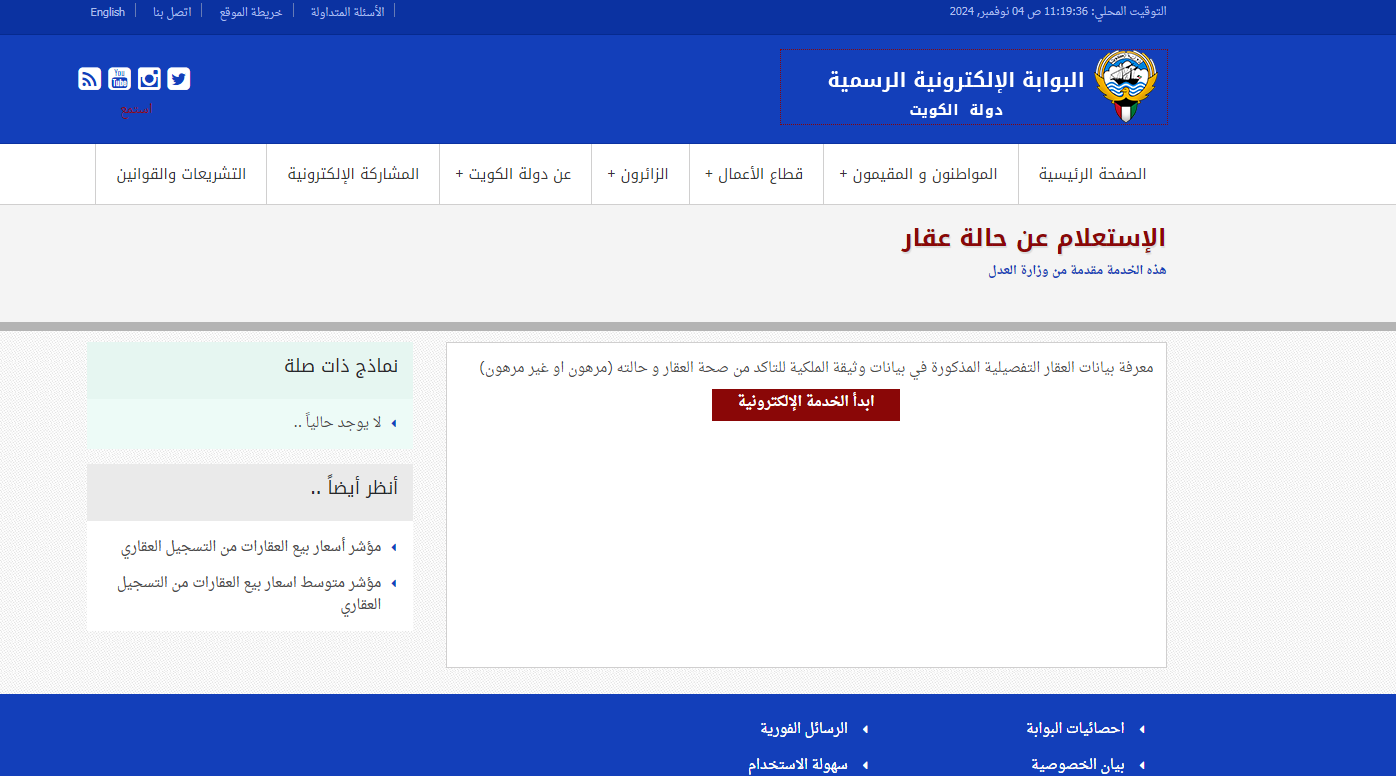
Task: Open المشاركة الإلكترونية navigation item
Action: tap(353, 174)
